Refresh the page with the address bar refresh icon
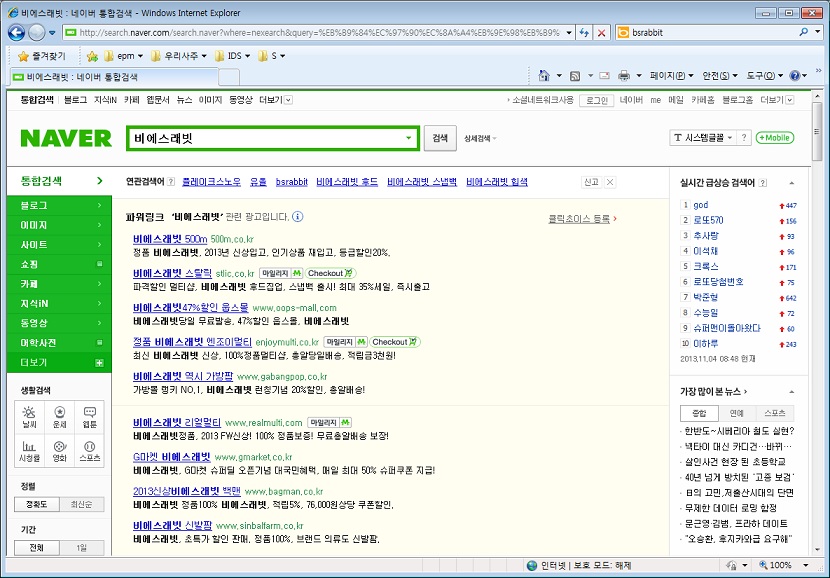 click(x=584, y=33)
